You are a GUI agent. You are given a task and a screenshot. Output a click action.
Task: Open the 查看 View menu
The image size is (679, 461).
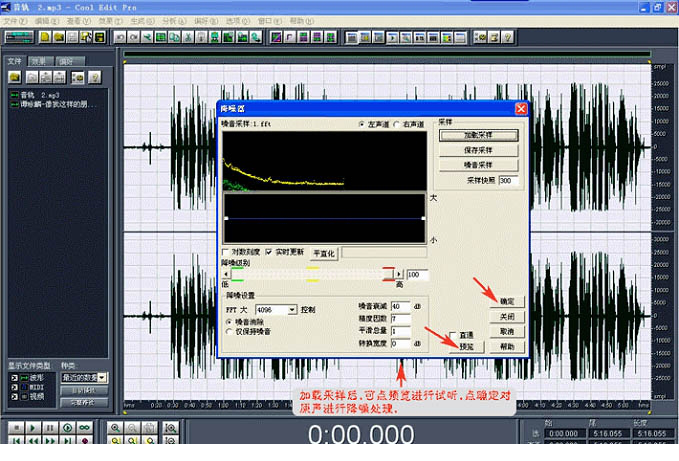[79, 21]
